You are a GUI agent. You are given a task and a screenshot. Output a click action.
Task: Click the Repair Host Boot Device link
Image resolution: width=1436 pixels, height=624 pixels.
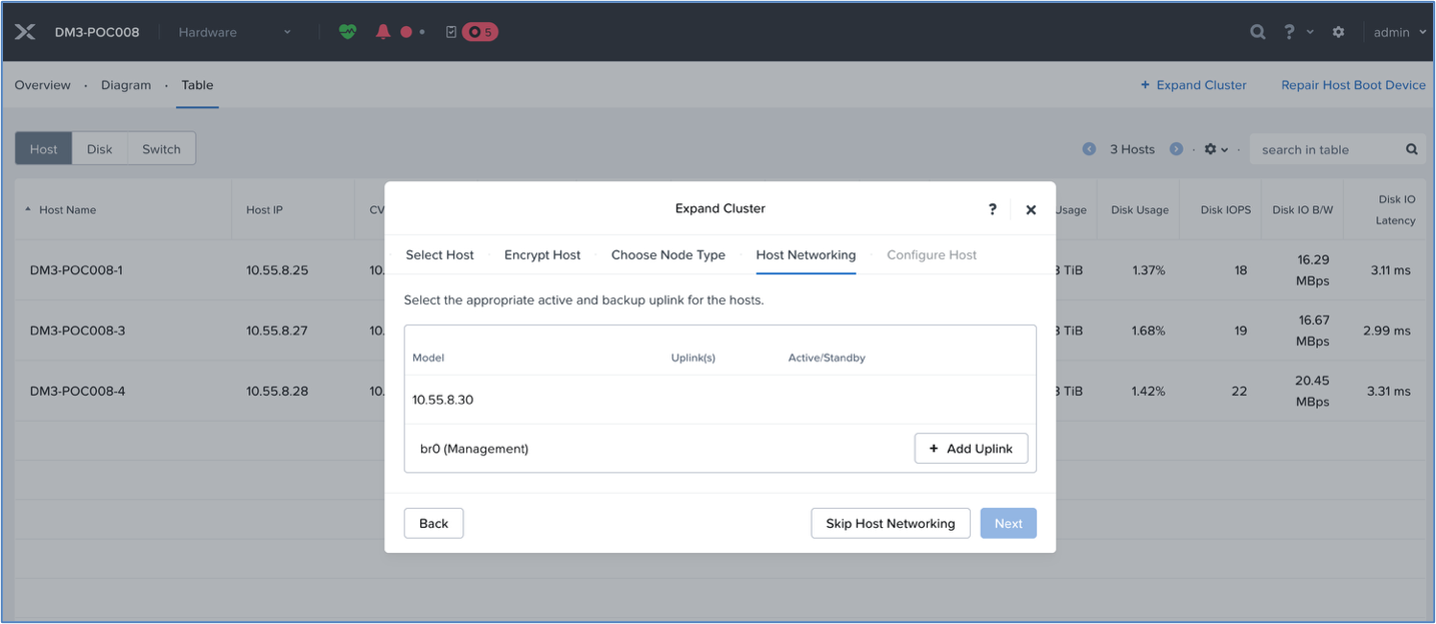coord(1353,85)
